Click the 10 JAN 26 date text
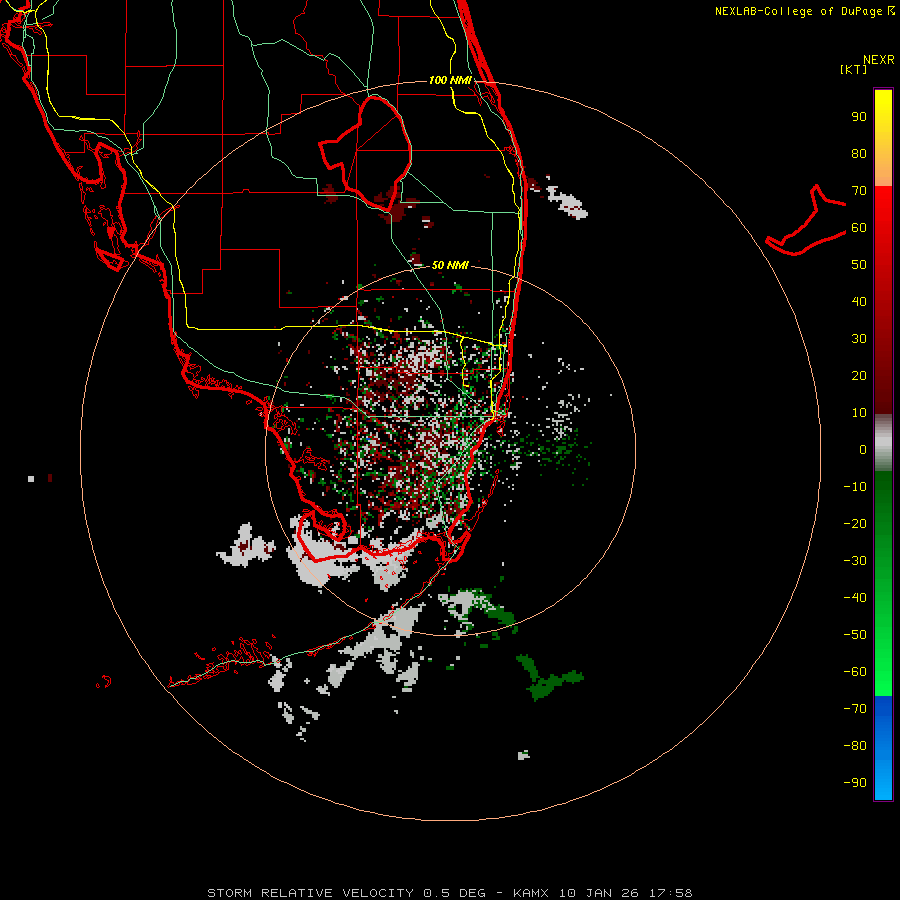This screenshot has height=900, width=900. pos(599,893)
